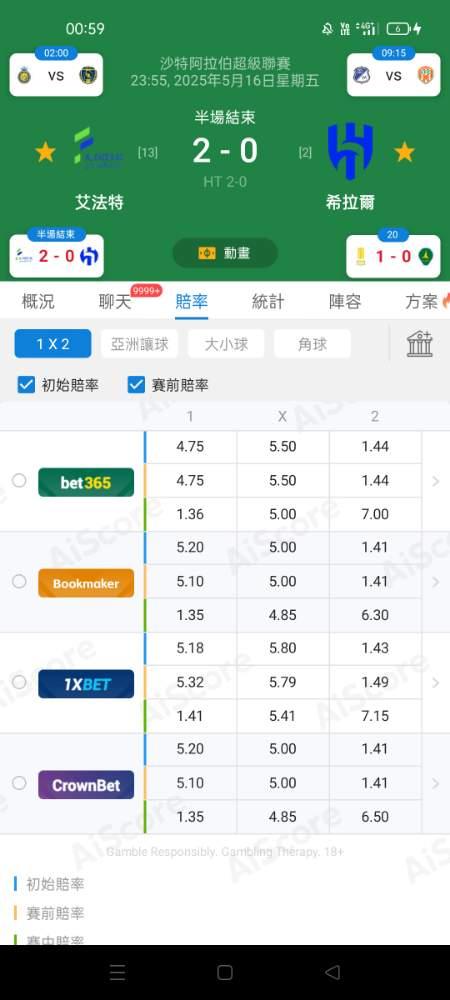Open the 02:00 upcoming match card

point(56,72)
